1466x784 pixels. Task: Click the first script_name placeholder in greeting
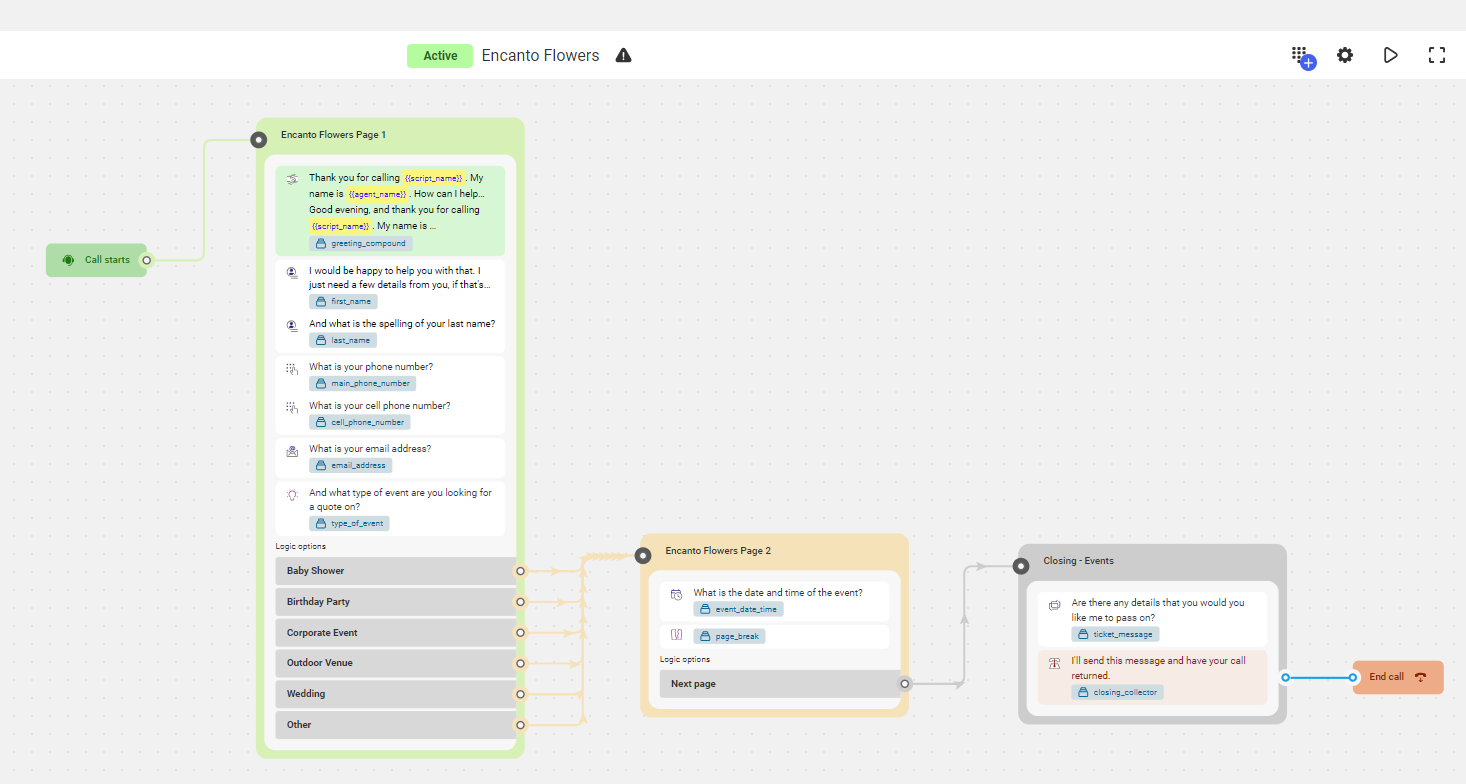click(x=434, y=178)
